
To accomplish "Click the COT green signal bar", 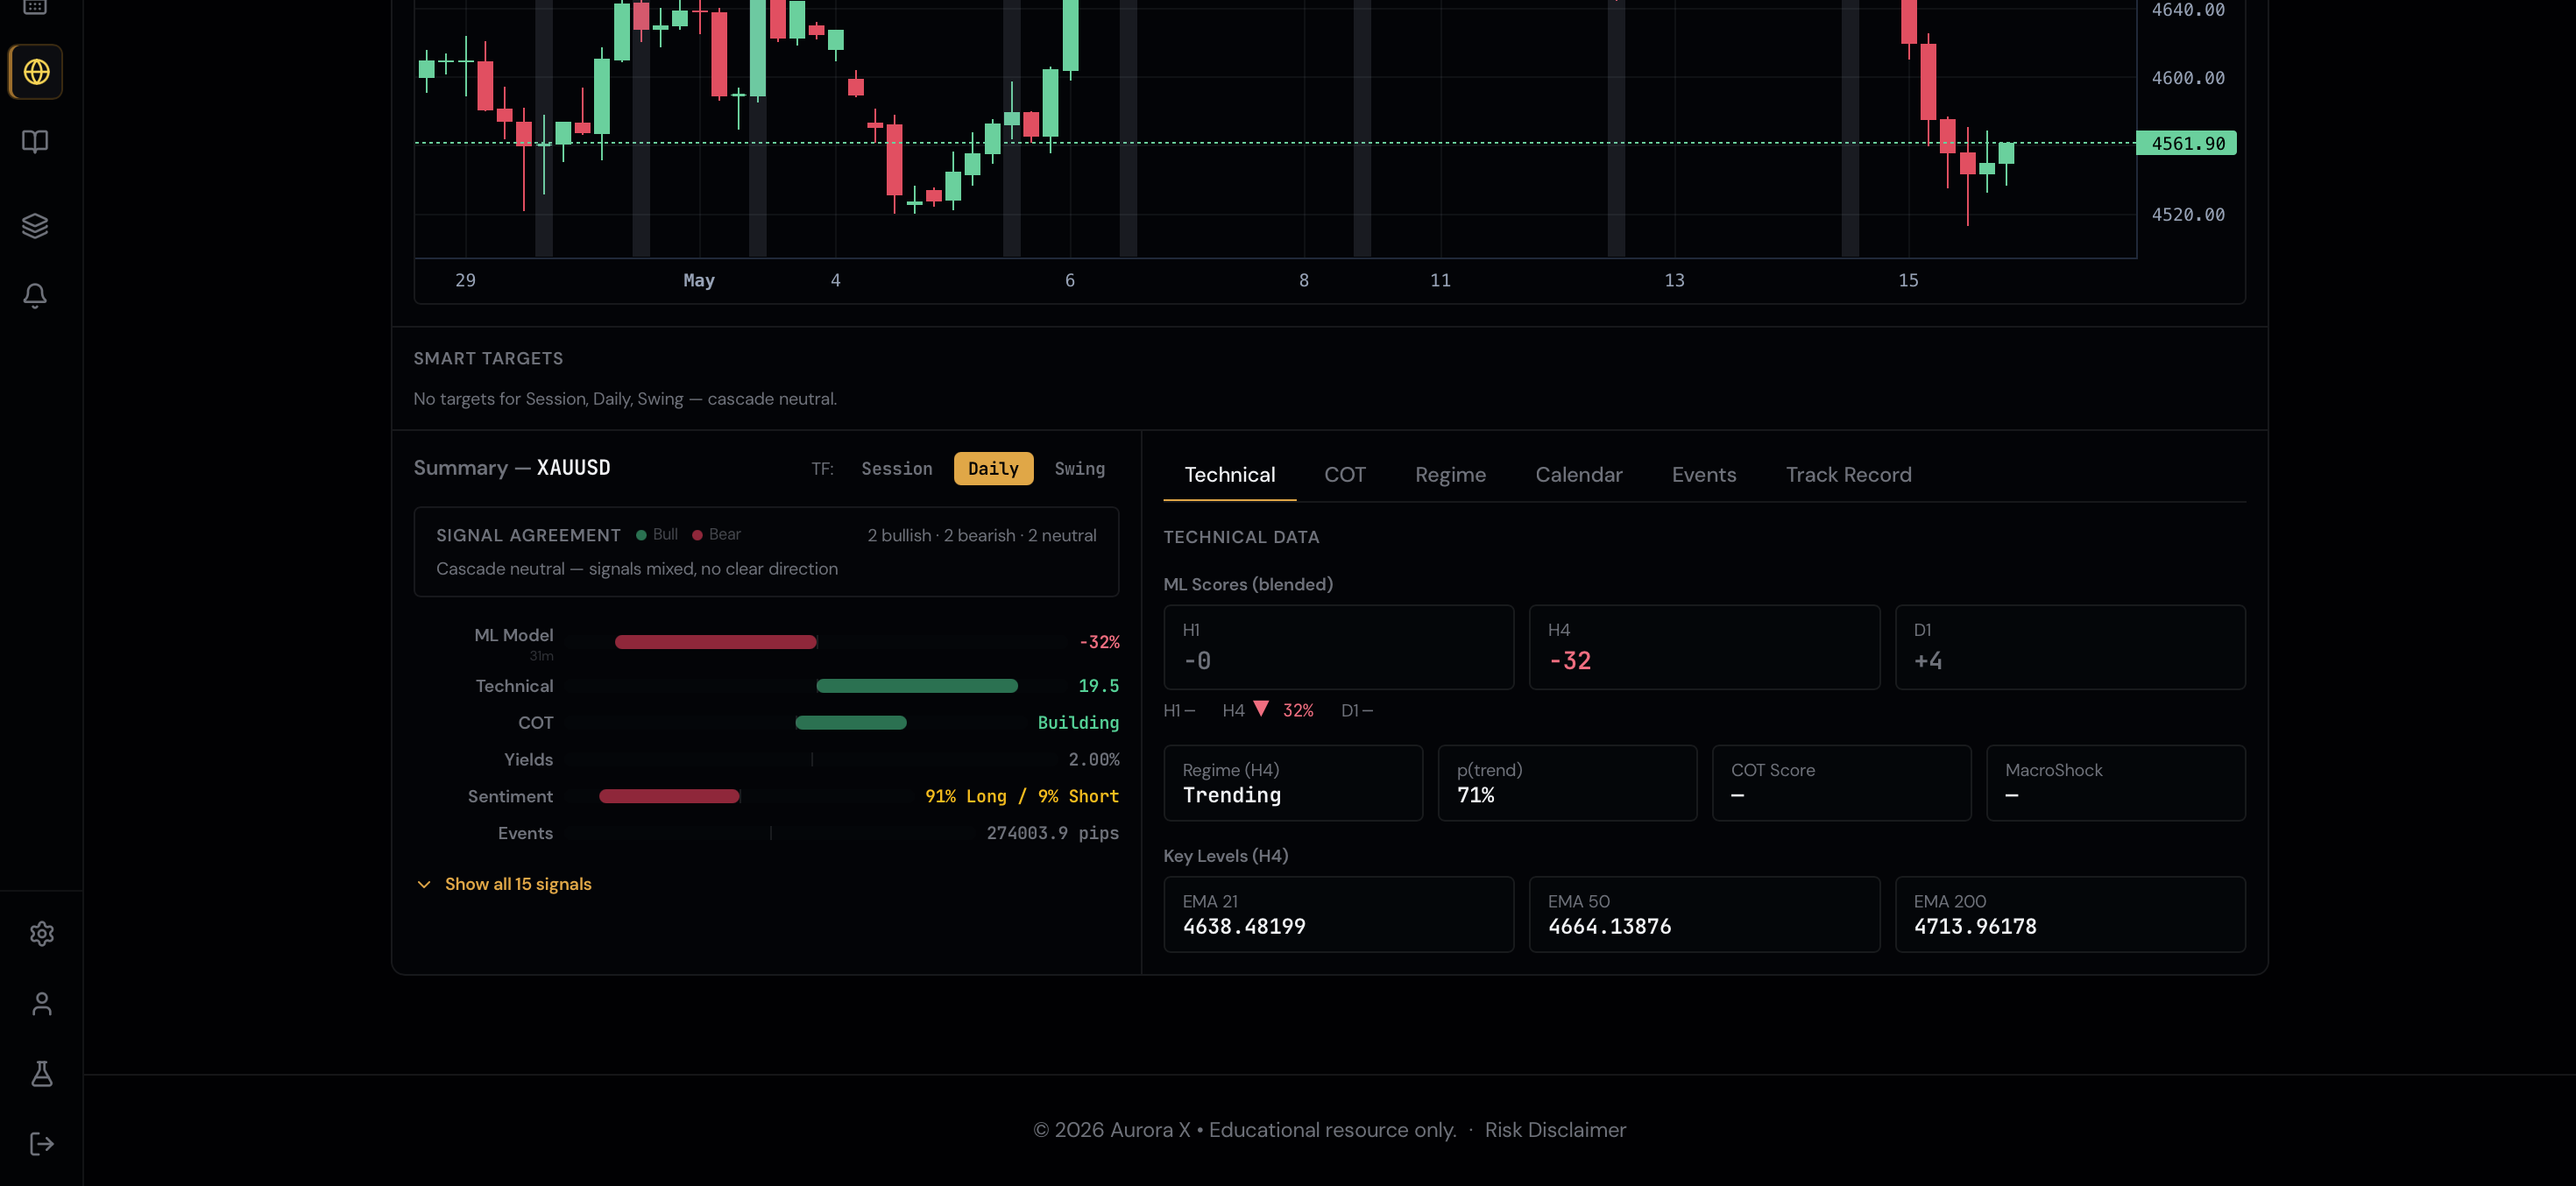I will 851,723.
